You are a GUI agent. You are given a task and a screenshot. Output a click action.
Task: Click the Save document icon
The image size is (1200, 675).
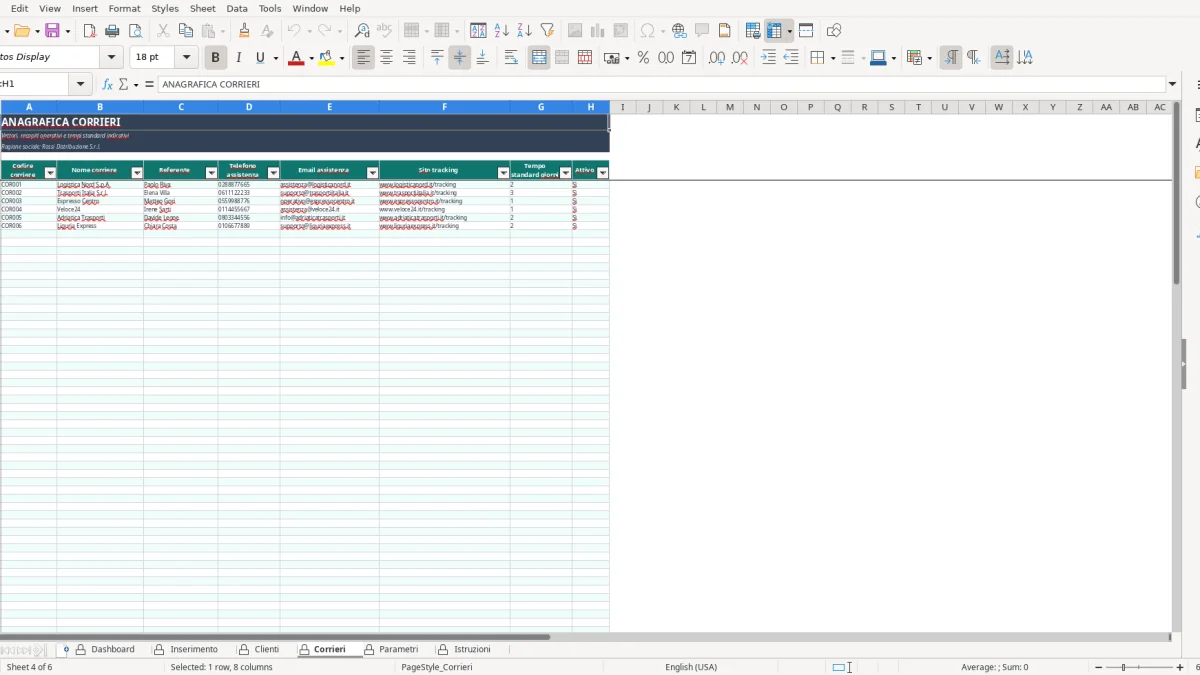coord(52,31)
